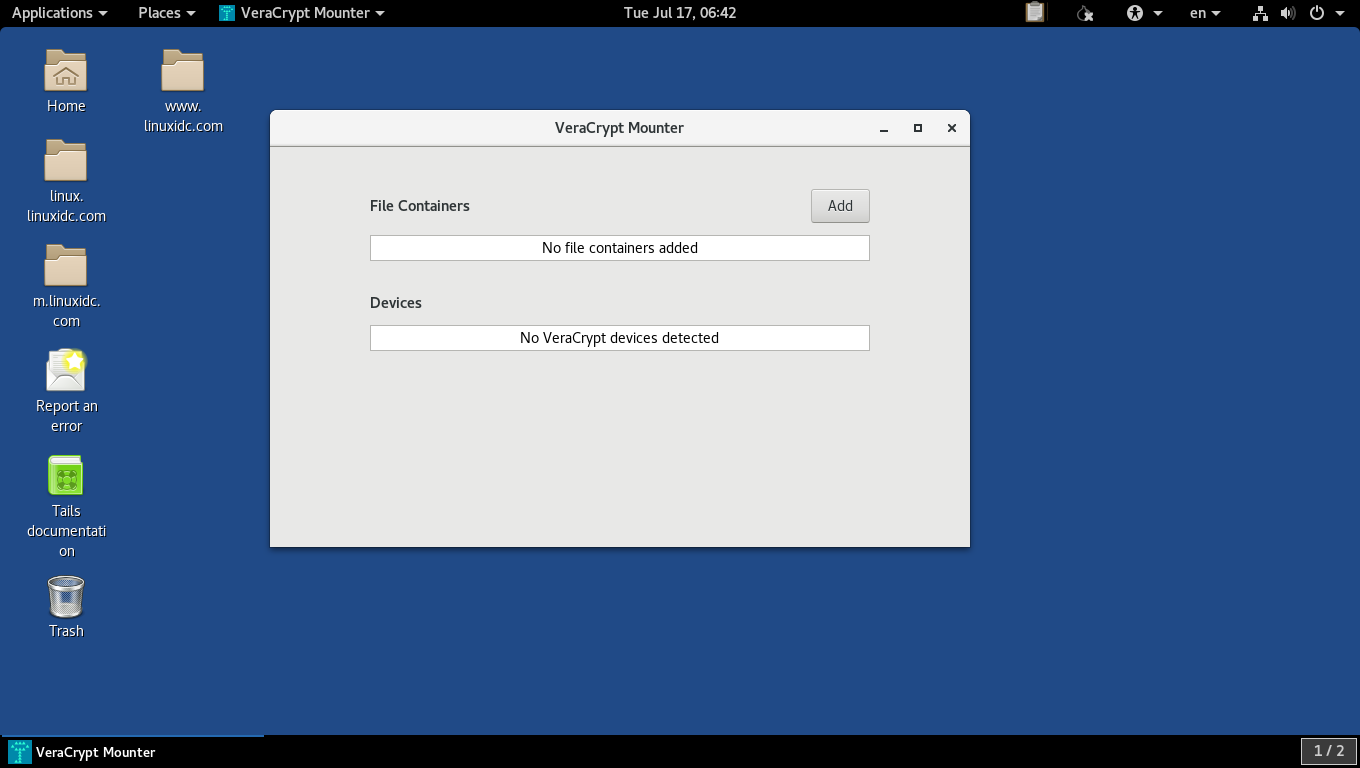Click the VeraCrypt icon in bottom taskbar
The image size is (1360, 768).
point(19,752)
